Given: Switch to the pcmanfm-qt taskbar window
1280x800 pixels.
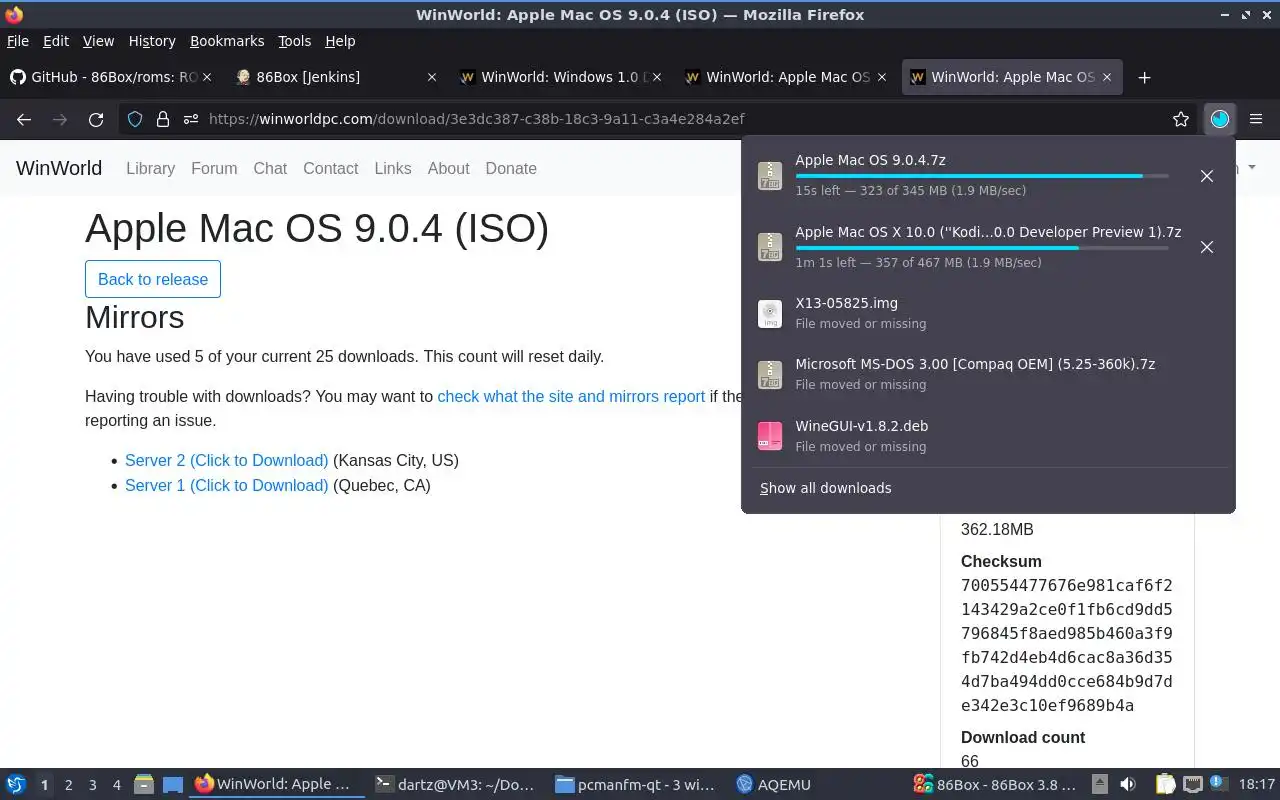Looking at the screenshot, I should (x=635, y=785).
